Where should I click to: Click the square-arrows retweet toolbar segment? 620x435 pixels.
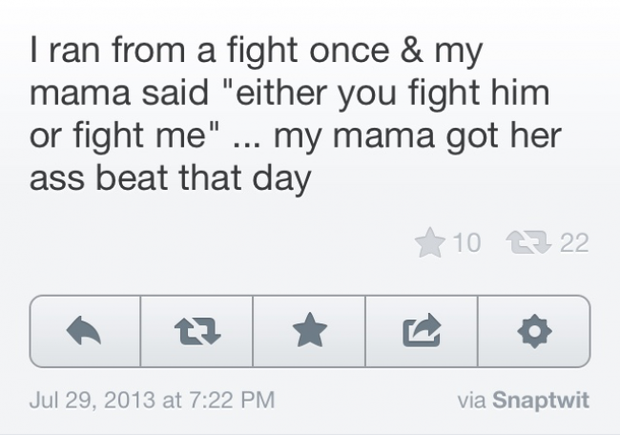click(x=197, y=331)
